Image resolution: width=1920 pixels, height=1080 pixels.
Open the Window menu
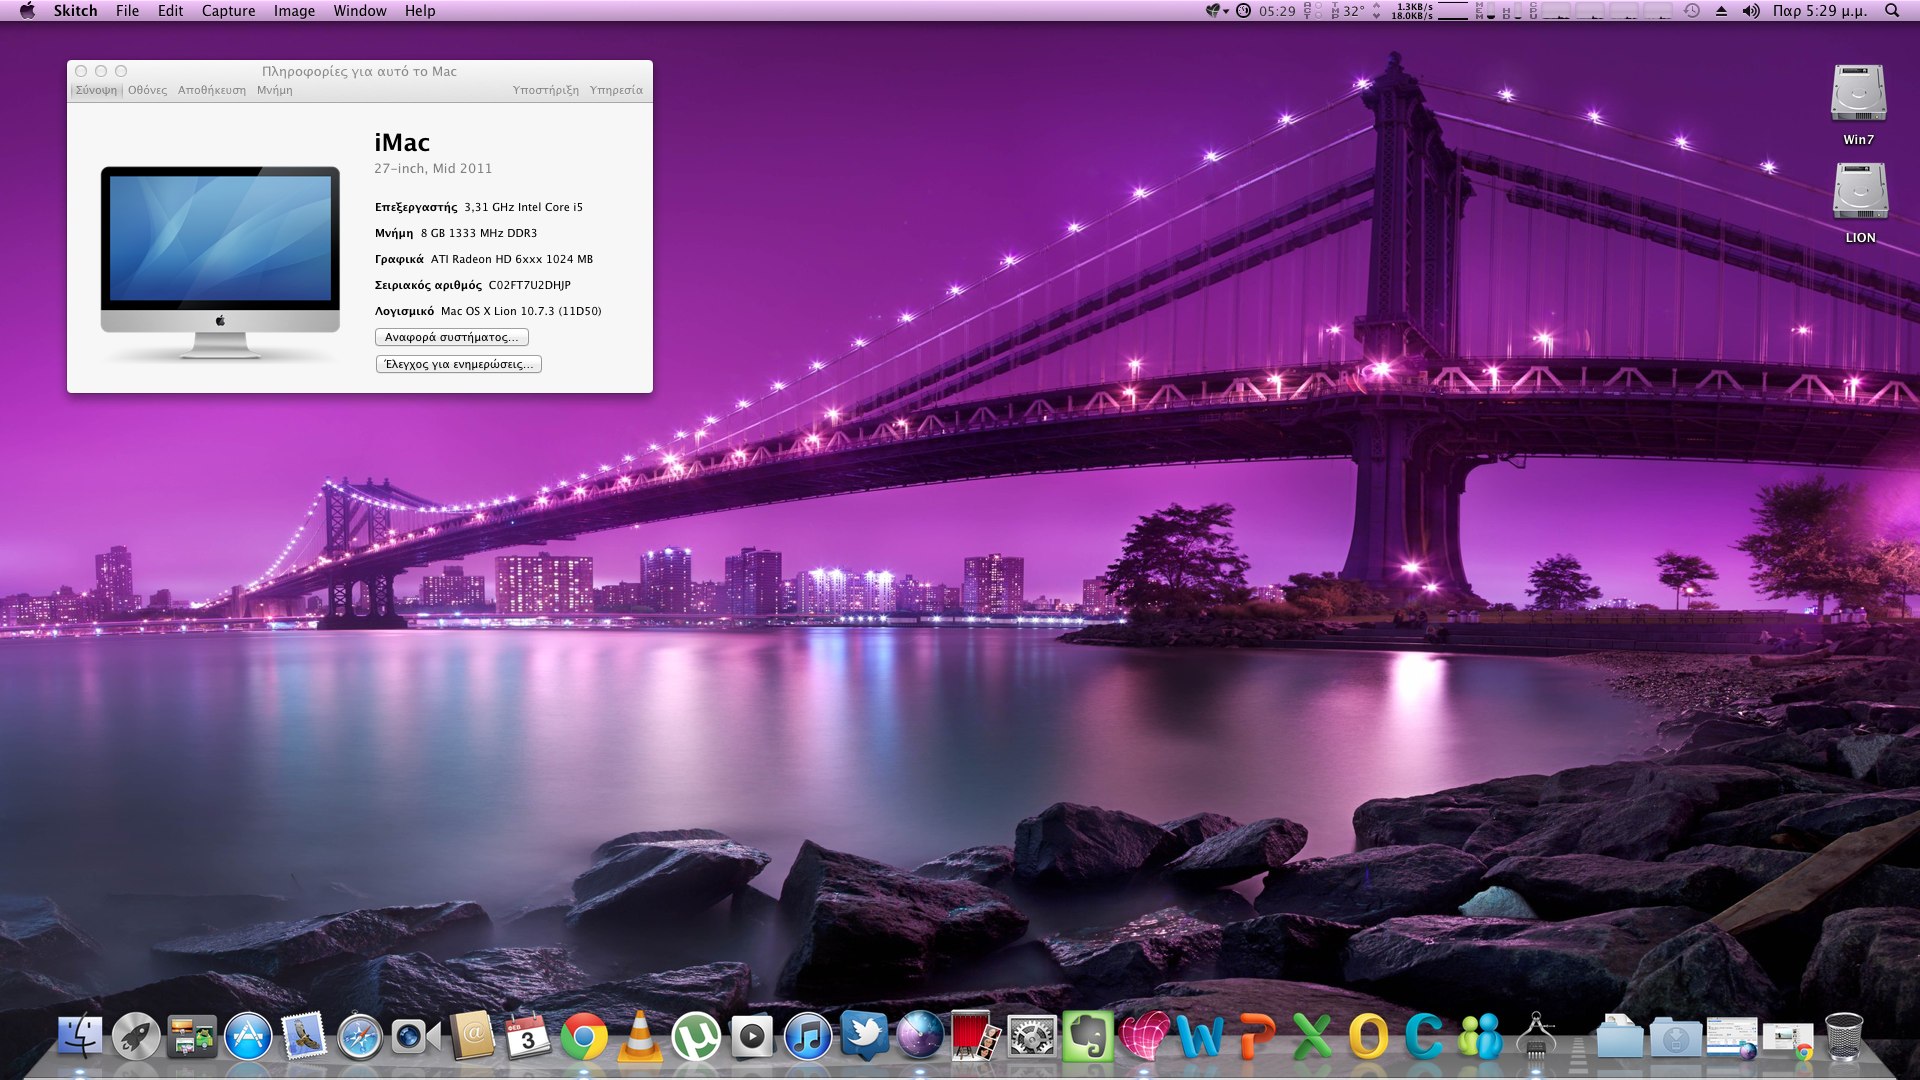[360, 11]
